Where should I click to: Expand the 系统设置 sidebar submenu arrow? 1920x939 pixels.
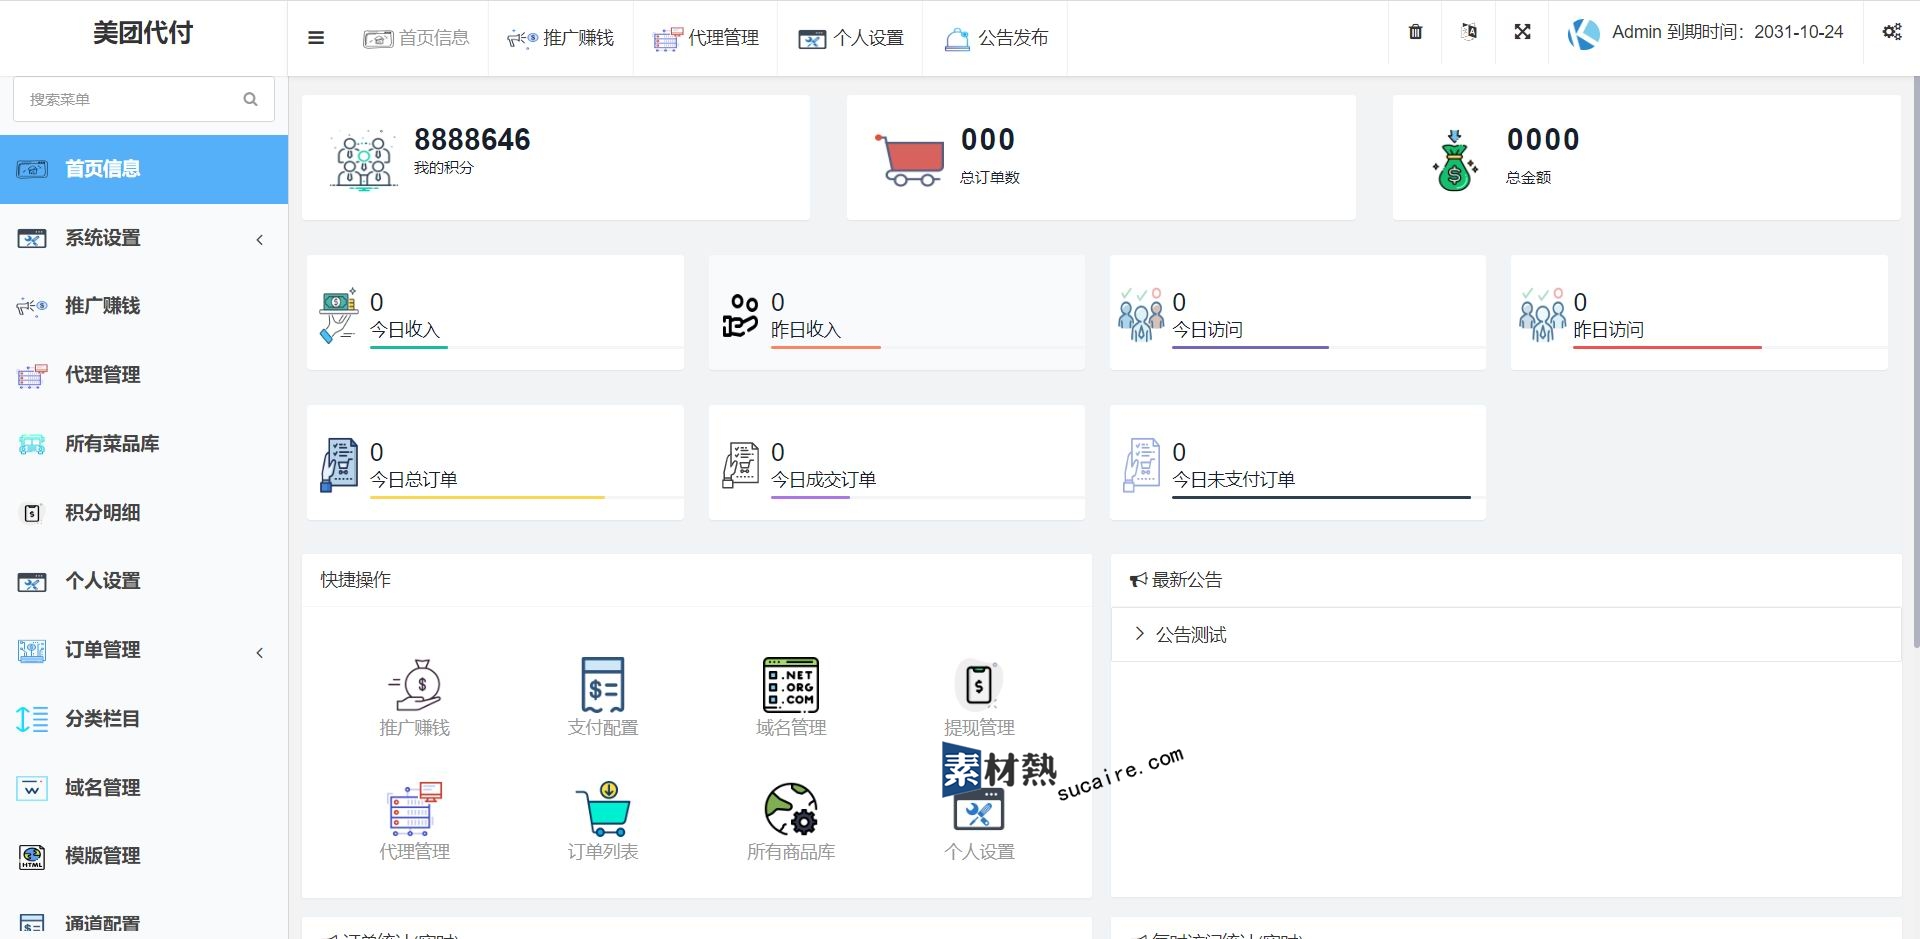tap(260, 239)
